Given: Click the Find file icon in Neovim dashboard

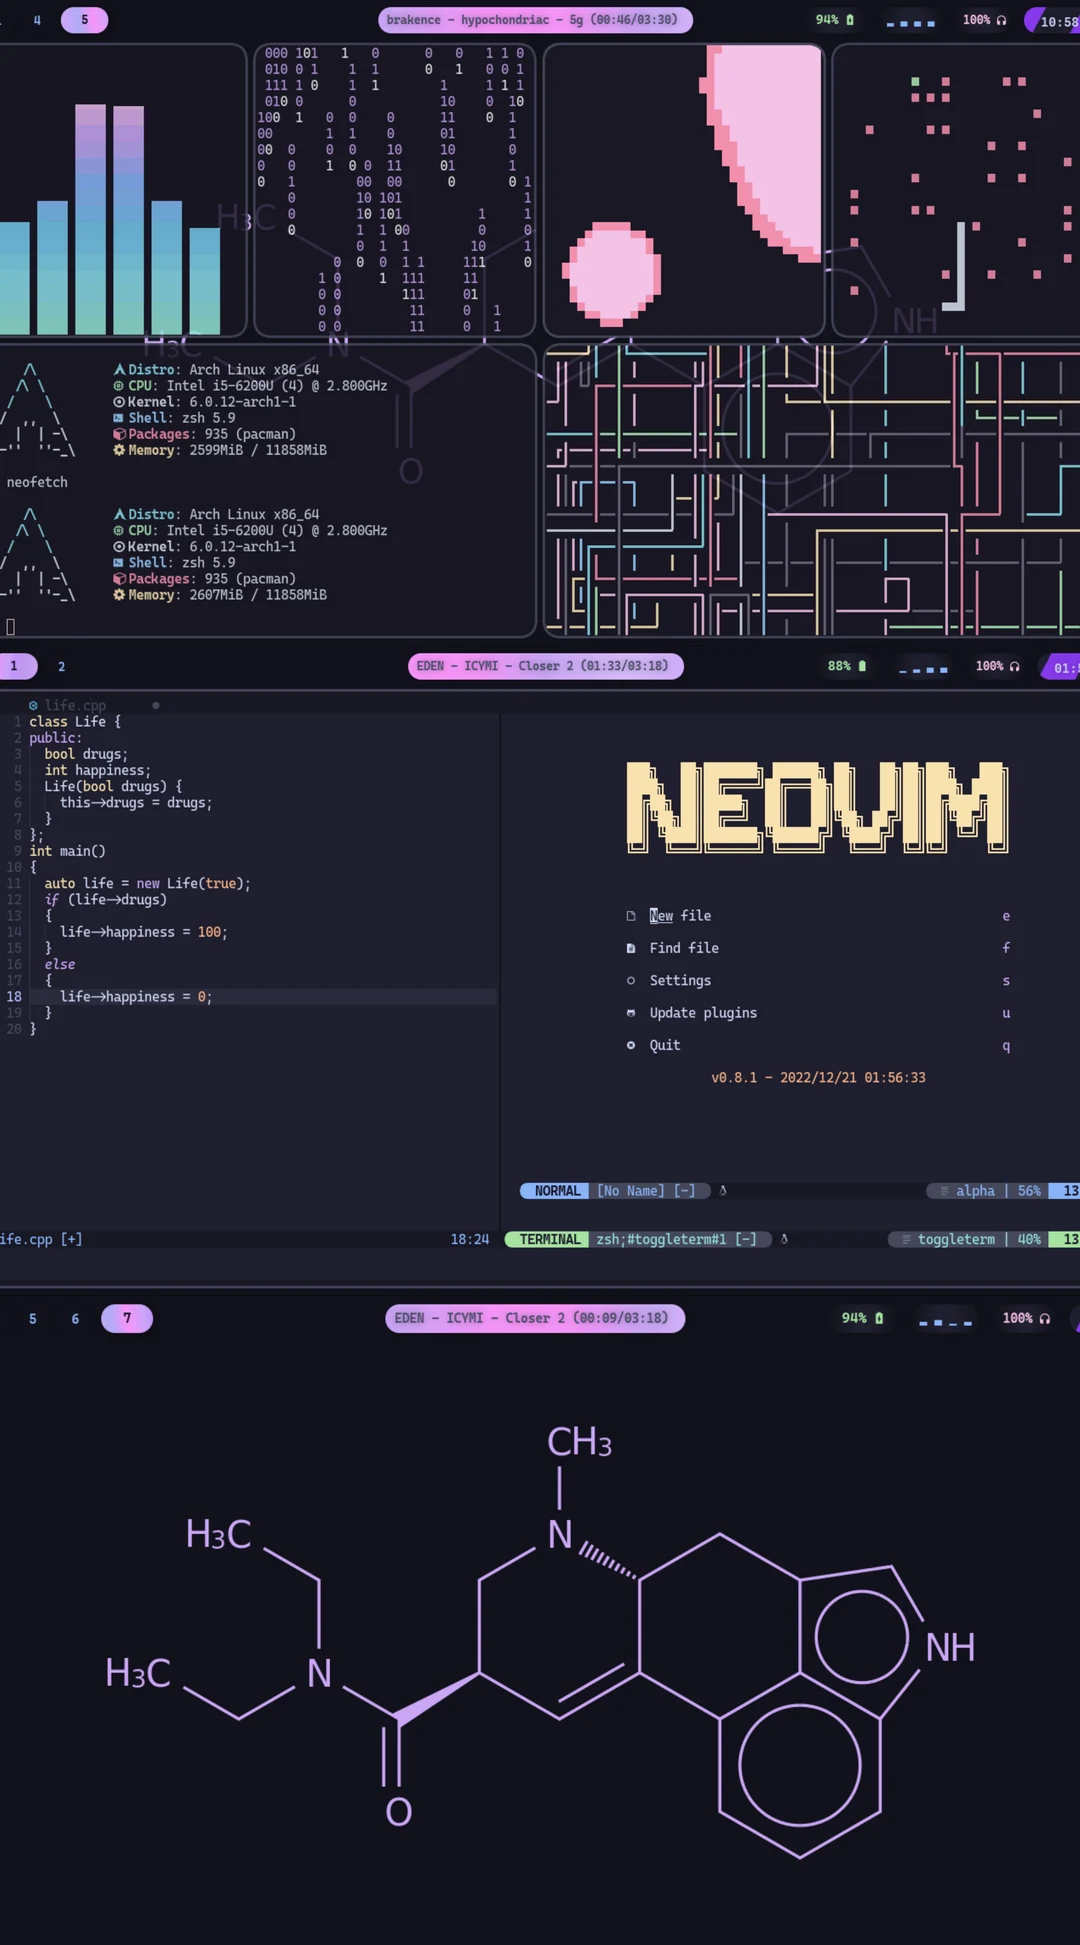Looking at the screenshot, I should click(631, 948).
